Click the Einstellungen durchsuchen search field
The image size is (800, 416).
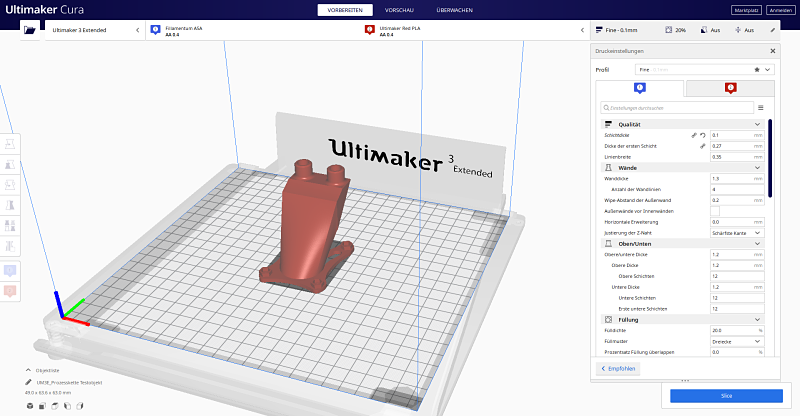(676, 107)
